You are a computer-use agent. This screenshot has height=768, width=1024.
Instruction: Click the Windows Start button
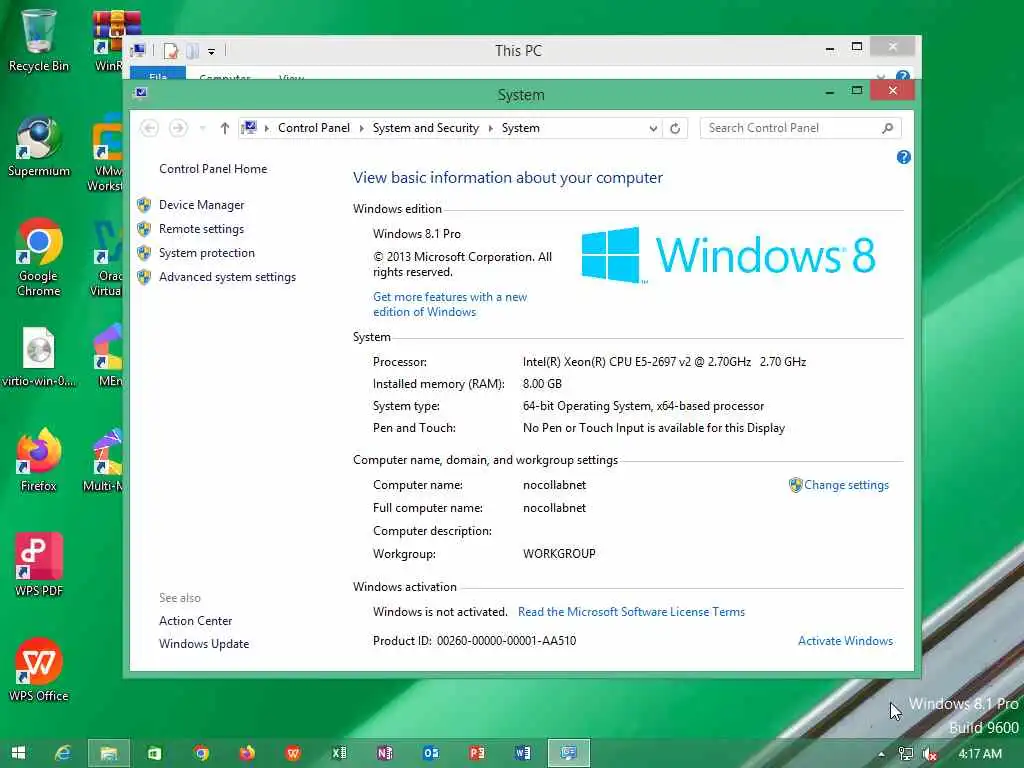point(18,753)
